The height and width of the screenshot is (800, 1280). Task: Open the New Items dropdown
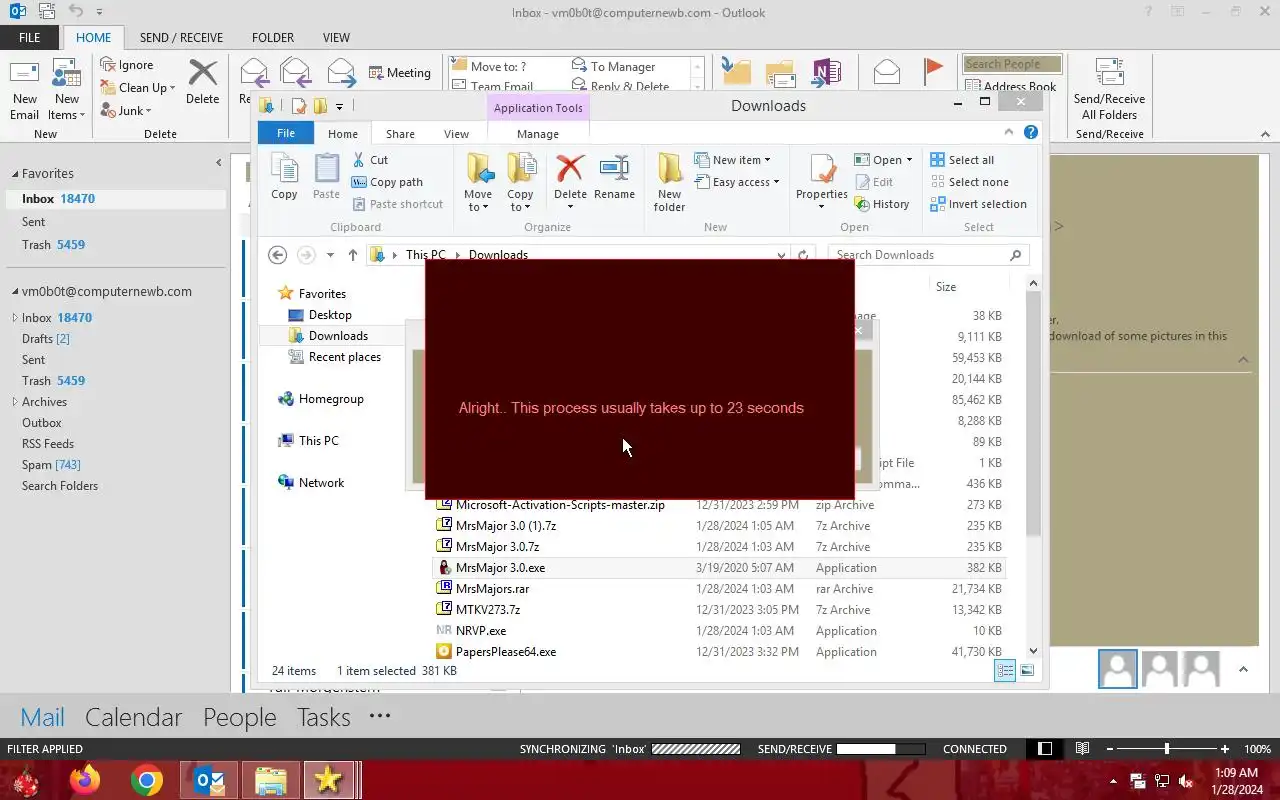(x=66, y=90)
